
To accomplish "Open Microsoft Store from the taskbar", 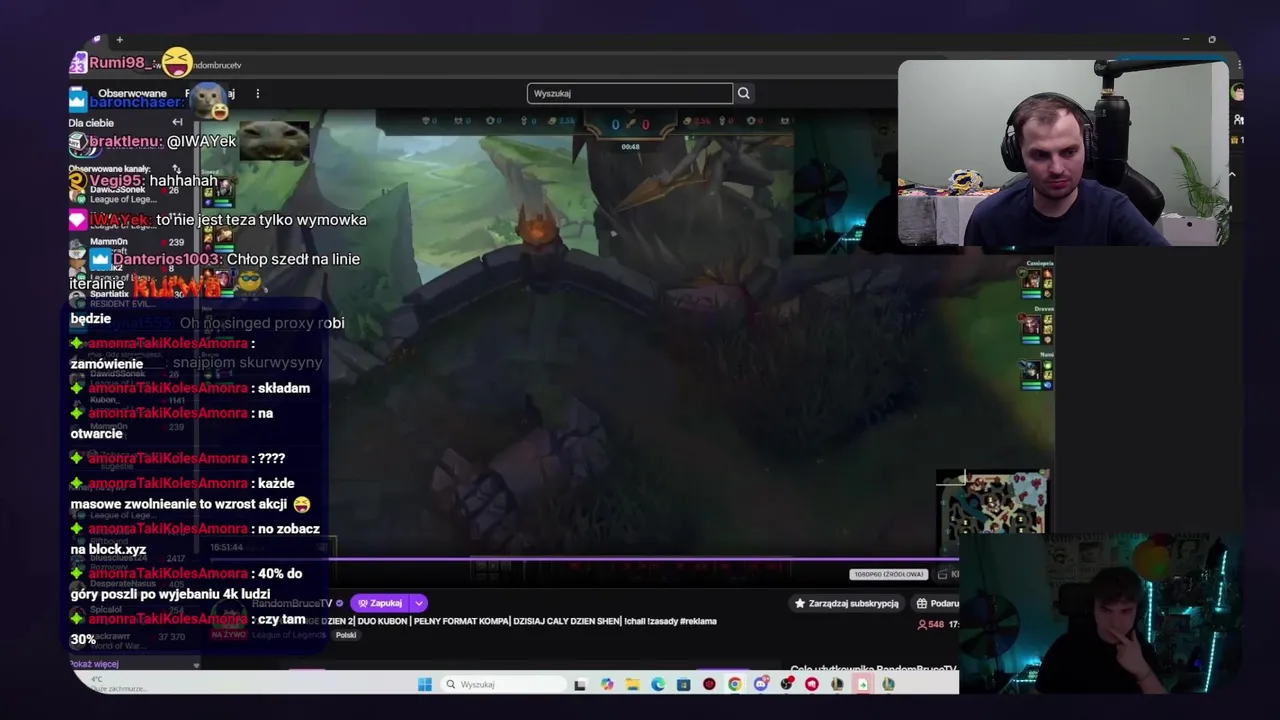I will (x=683, y=684).
